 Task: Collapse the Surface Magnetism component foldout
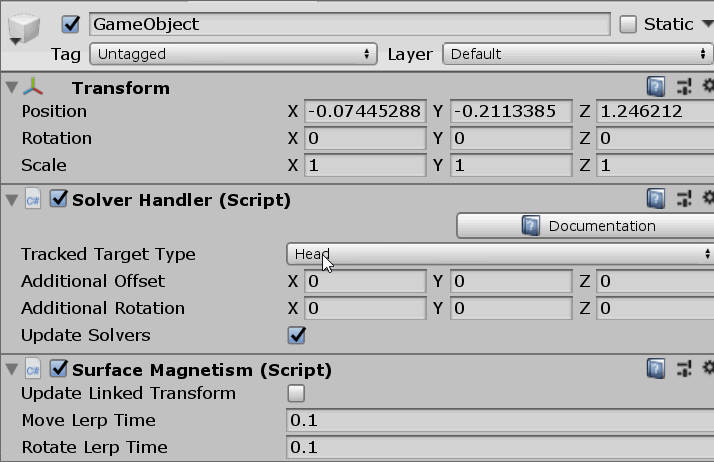[x=11, y=370]
